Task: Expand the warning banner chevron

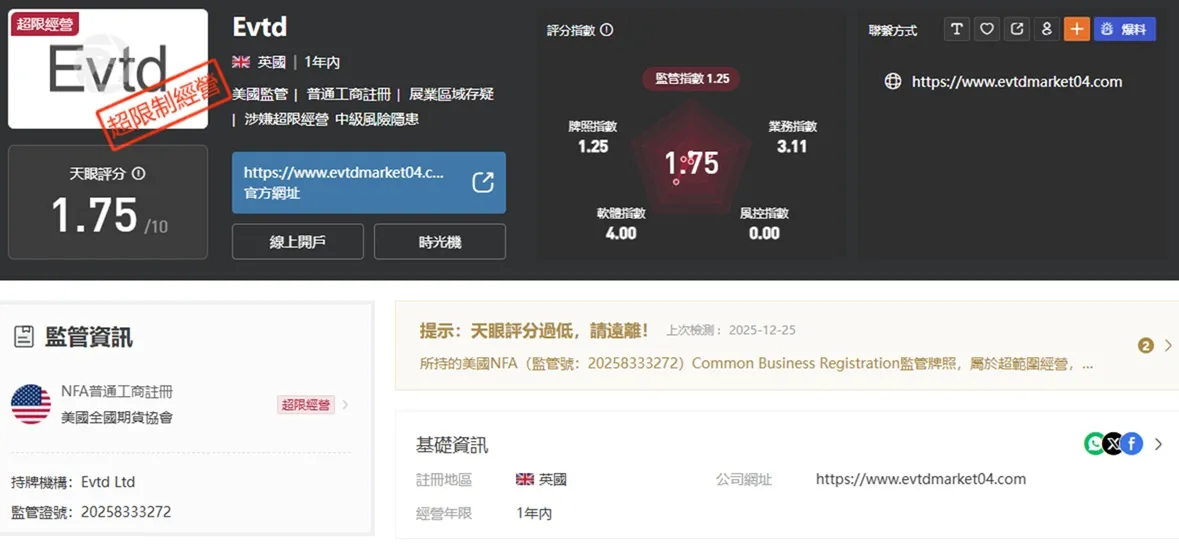Action: pyautogui.click(x=1168, y=346)
